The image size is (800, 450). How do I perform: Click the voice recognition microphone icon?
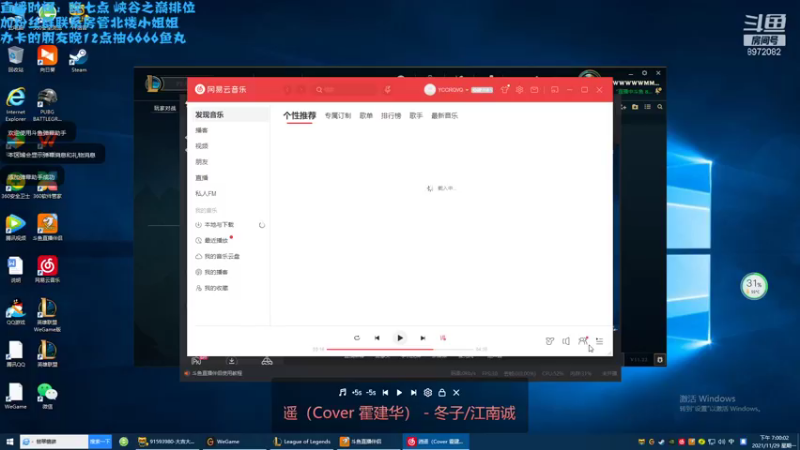[x=388, y=90]
